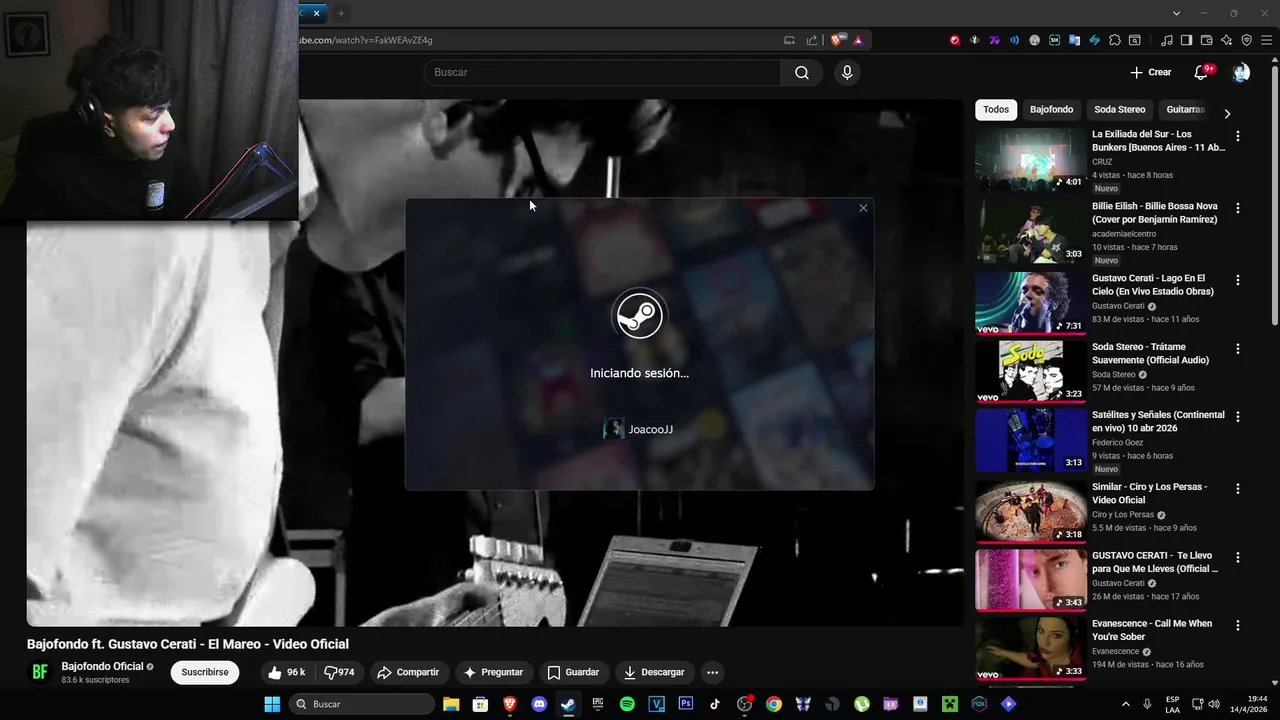1280x720 pixels.
Task: Click the Descargar download button
Action: 654,672
